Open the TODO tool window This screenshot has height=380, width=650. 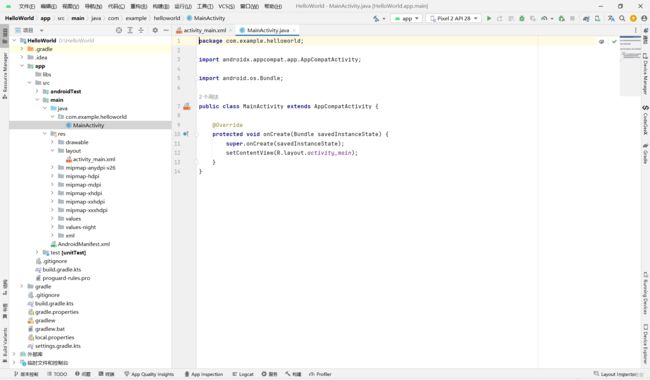point(57,374)
